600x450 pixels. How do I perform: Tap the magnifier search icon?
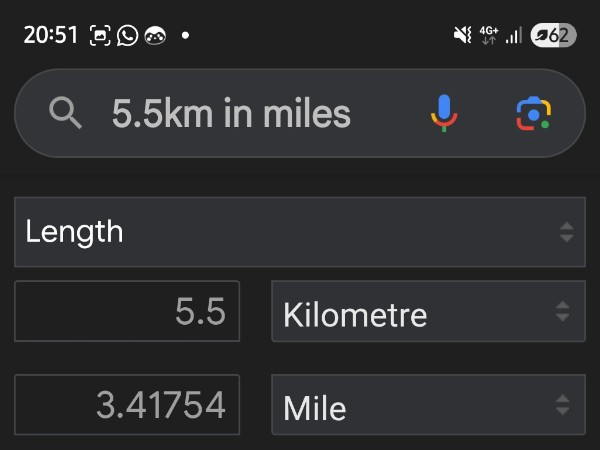pyautogui.click(x=66, y=114)
